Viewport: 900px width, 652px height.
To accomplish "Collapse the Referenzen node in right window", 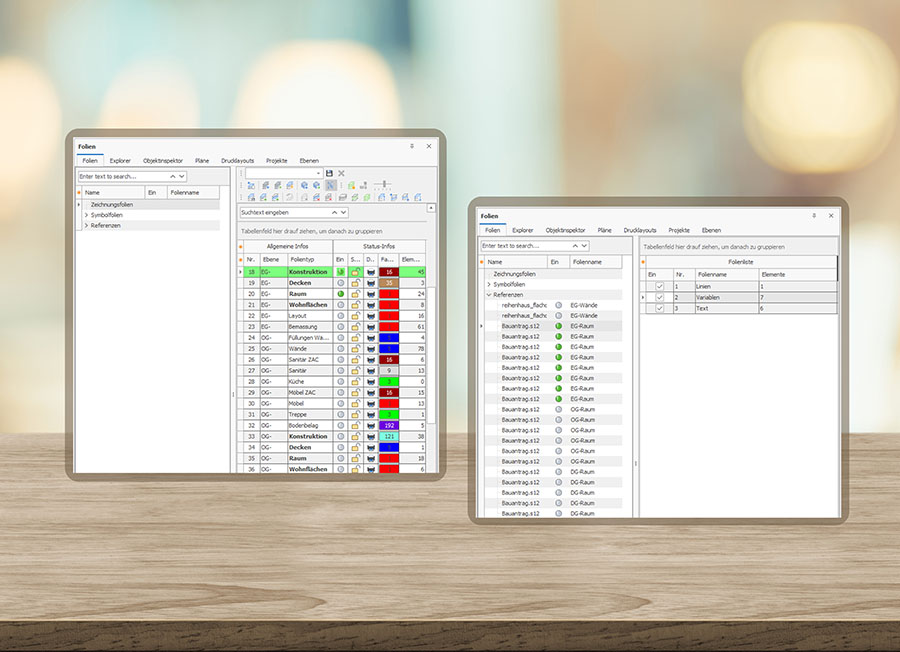I will [x=488, y=295].
